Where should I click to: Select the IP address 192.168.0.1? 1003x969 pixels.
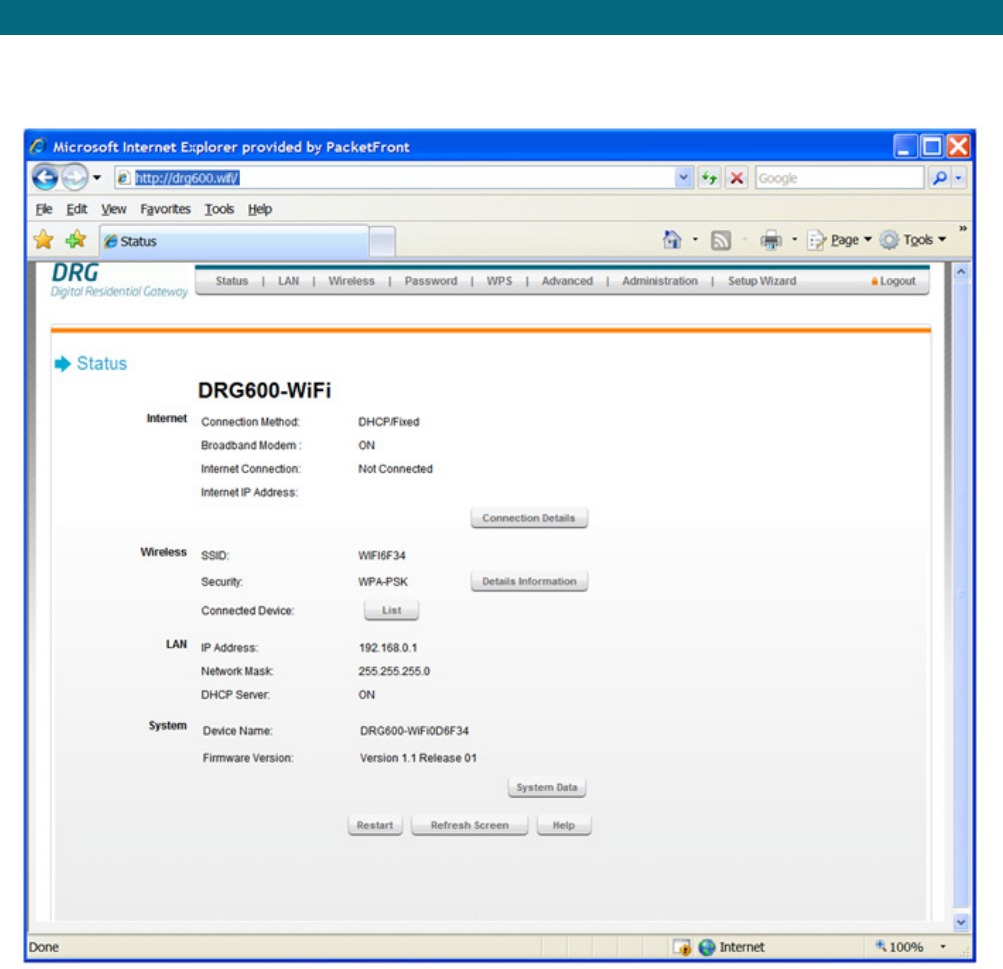coord(388,648)
